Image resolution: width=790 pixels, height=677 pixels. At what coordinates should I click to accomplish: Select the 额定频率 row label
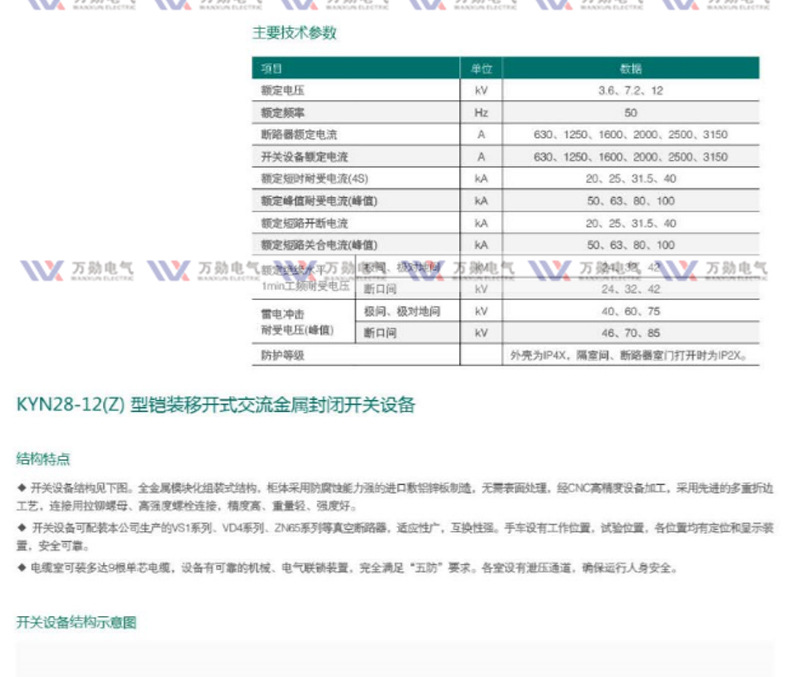tap(283, 113)
